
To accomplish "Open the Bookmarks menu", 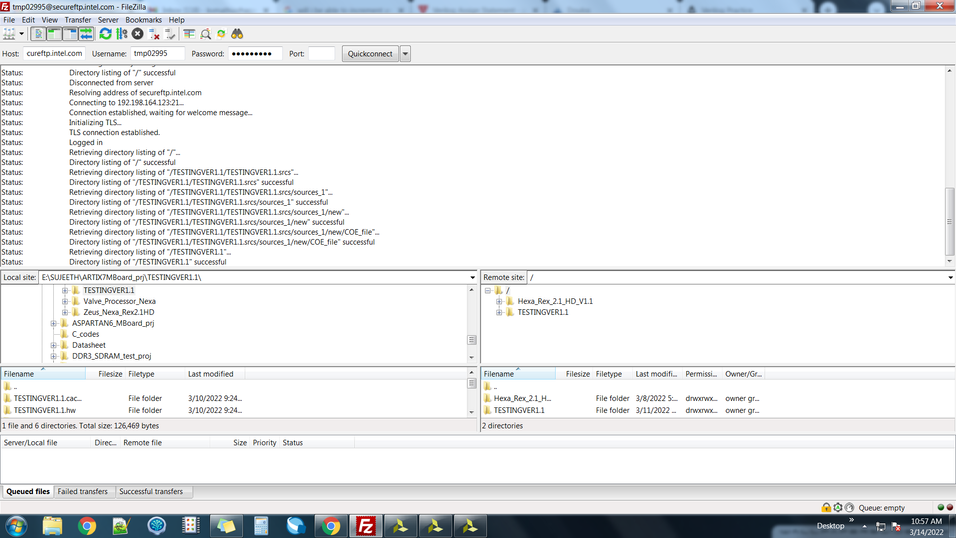I will (x=143, y=20).
